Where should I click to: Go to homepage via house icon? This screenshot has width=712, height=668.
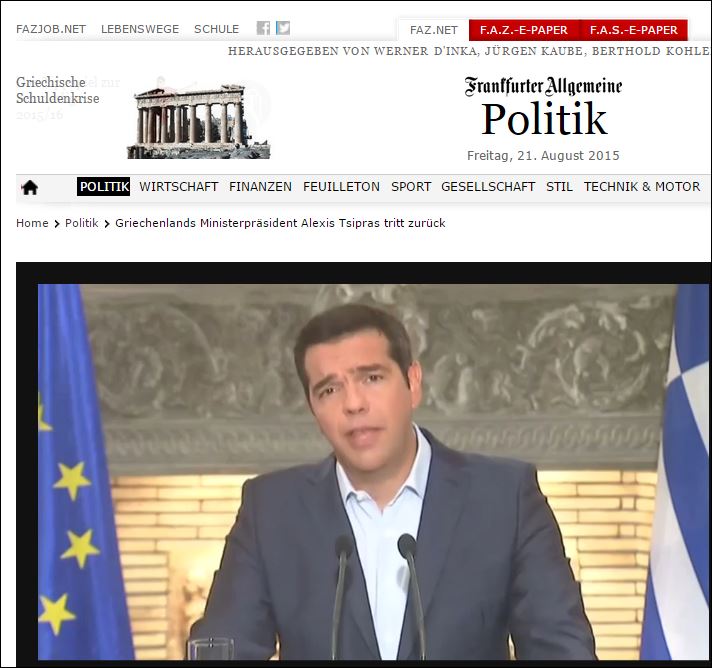30,187
